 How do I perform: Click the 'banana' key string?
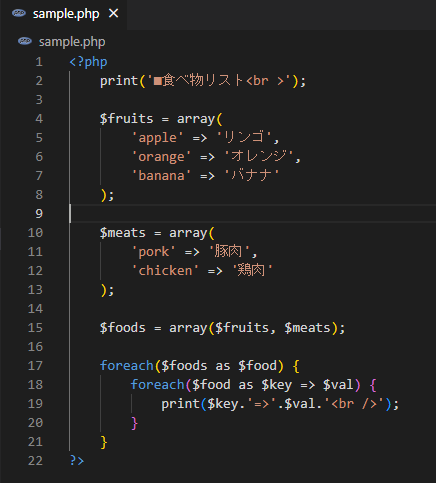click(161, 176)
